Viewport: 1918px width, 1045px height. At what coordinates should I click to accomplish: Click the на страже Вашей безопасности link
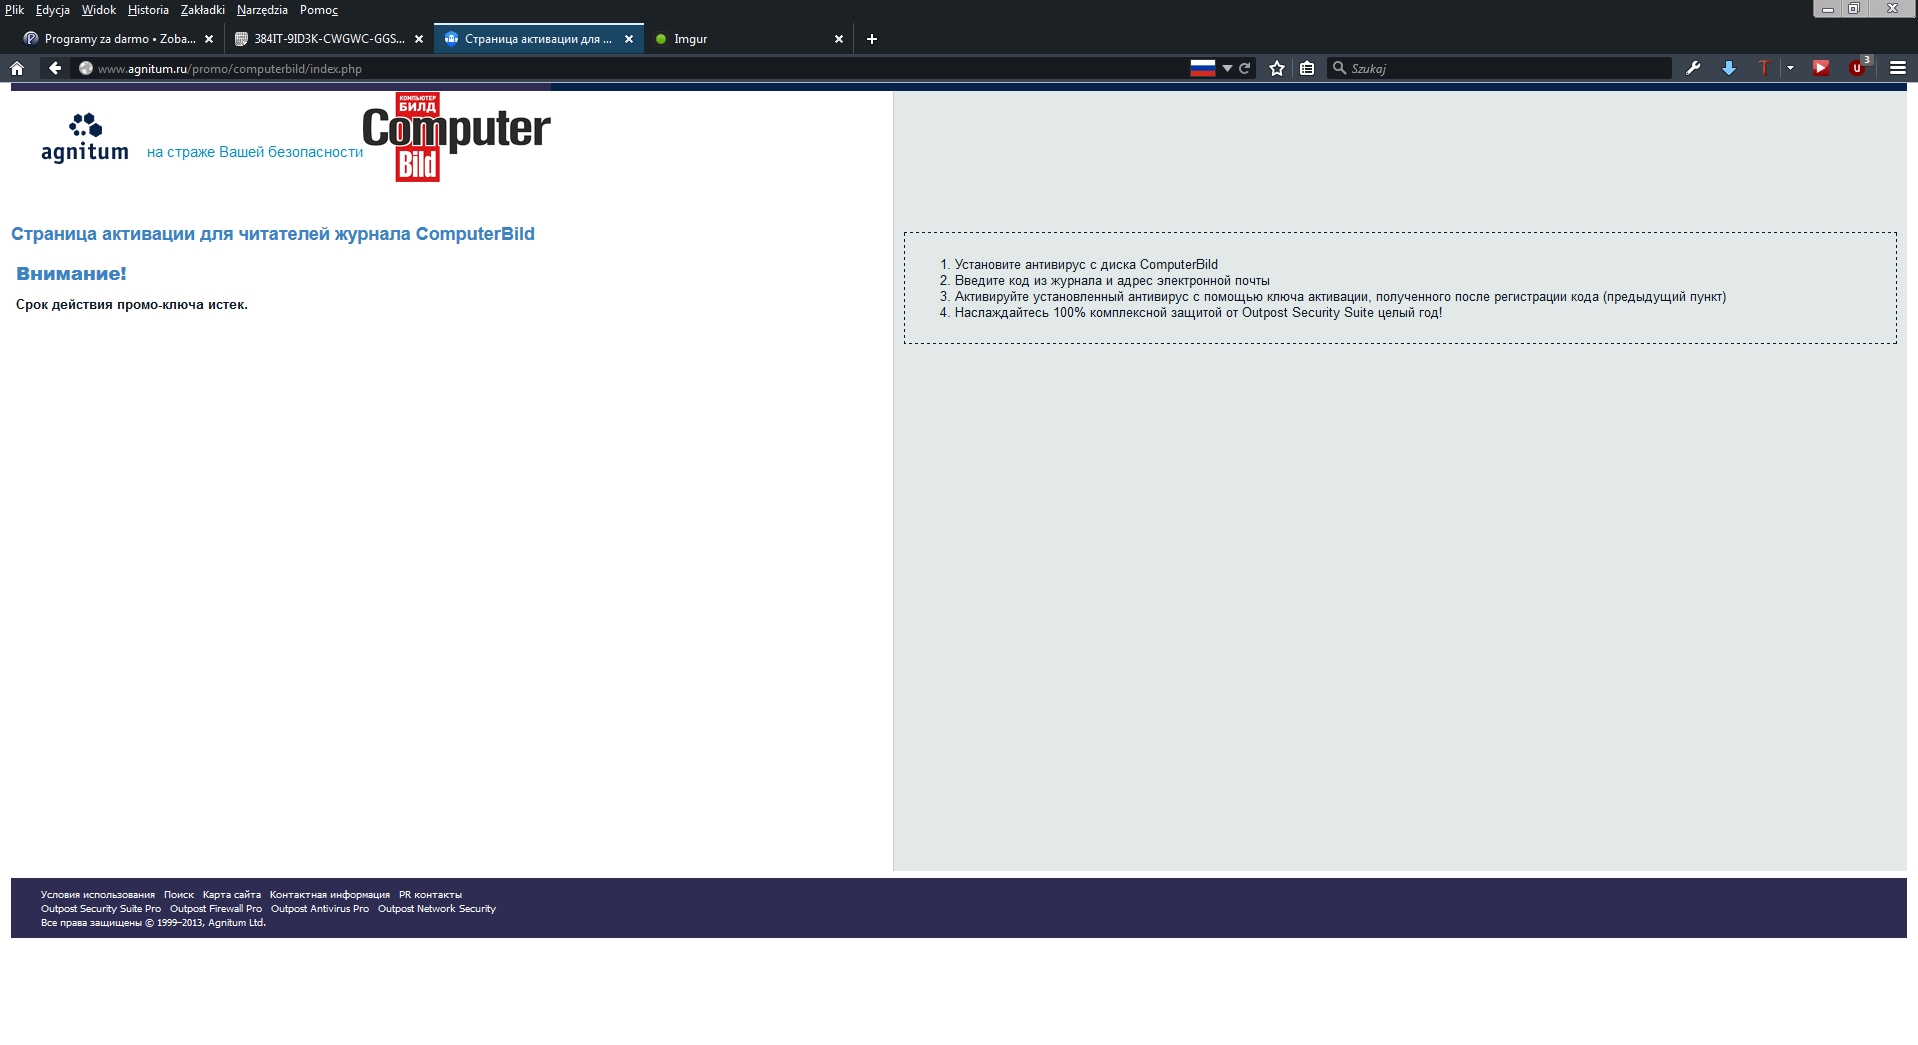click(255, 152)
